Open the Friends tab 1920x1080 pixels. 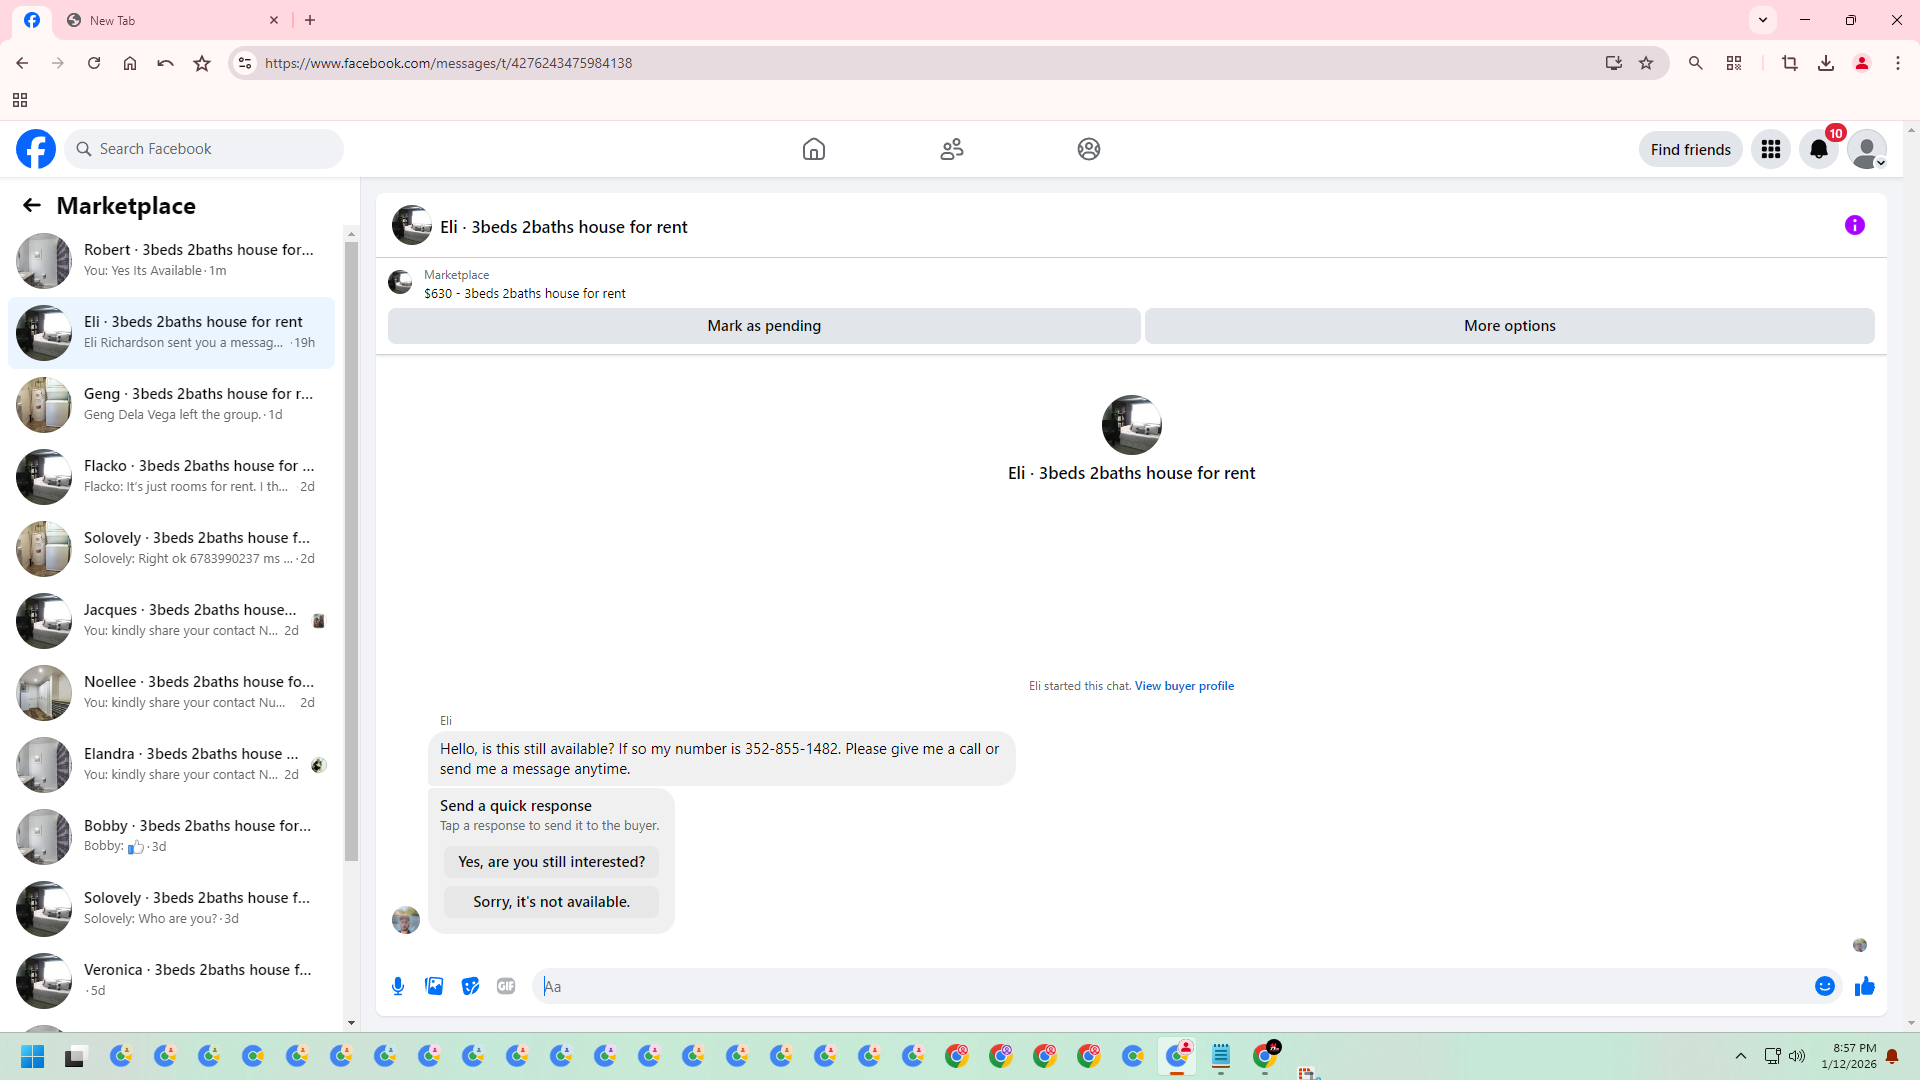[952, 149]
